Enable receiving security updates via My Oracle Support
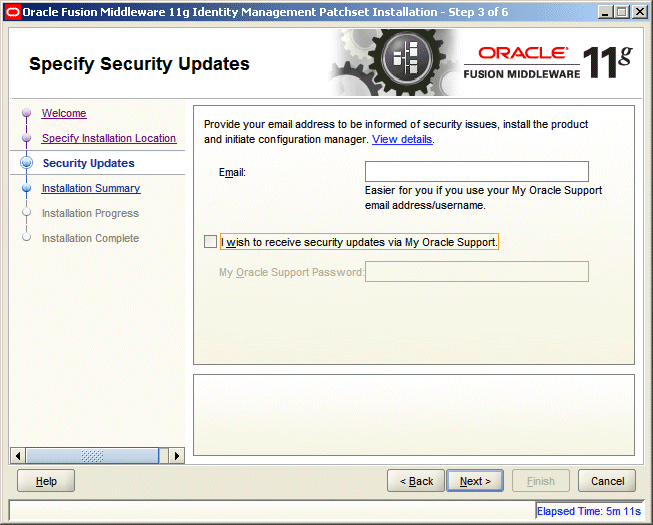Viewport: 653px width, 525px height. point(209,242)
